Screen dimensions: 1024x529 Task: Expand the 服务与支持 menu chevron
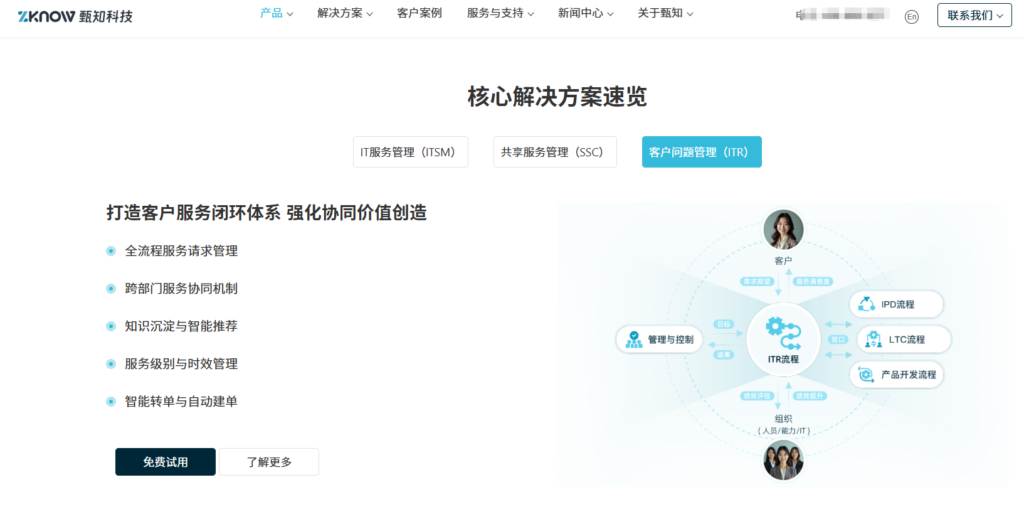[530, 14]
